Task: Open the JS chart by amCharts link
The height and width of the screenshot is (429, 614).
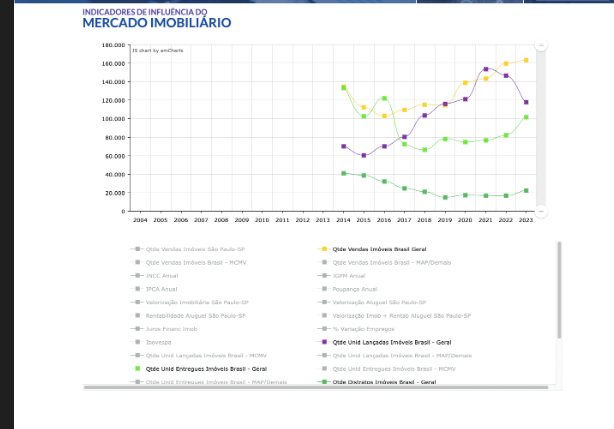Action: tap(157, 50)
